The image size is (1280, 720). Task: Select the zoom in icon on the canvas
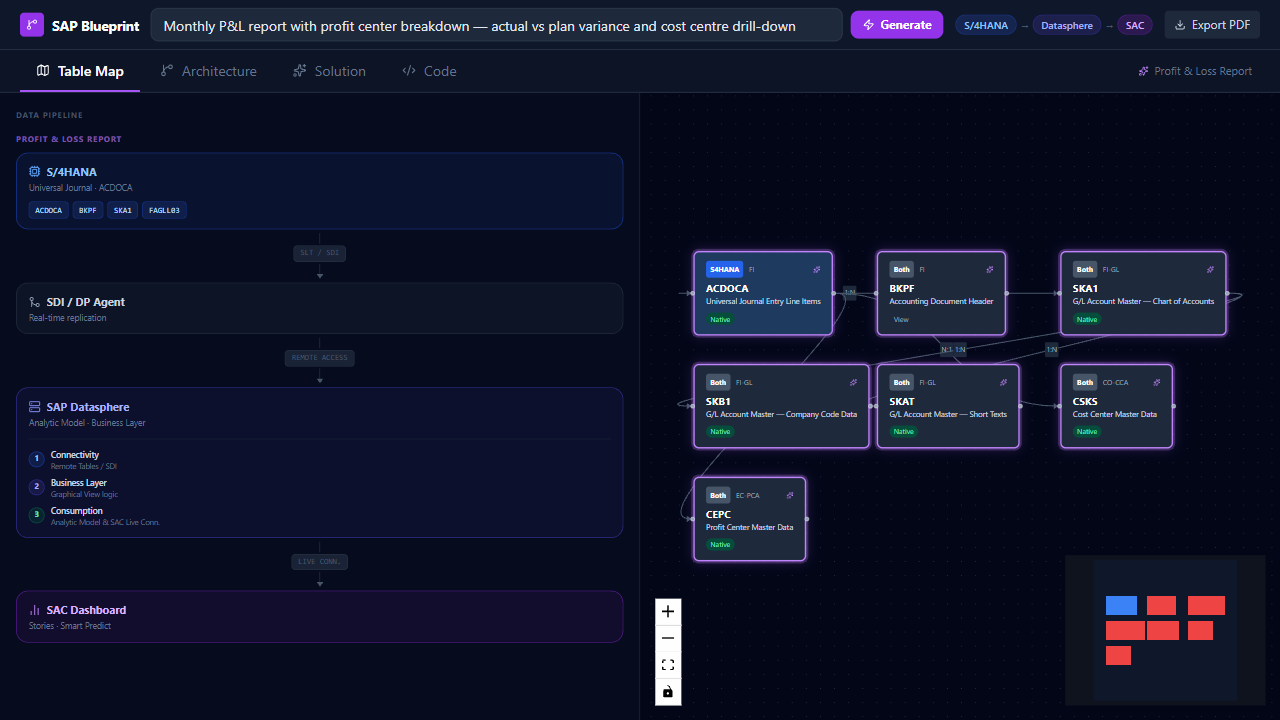667,611
